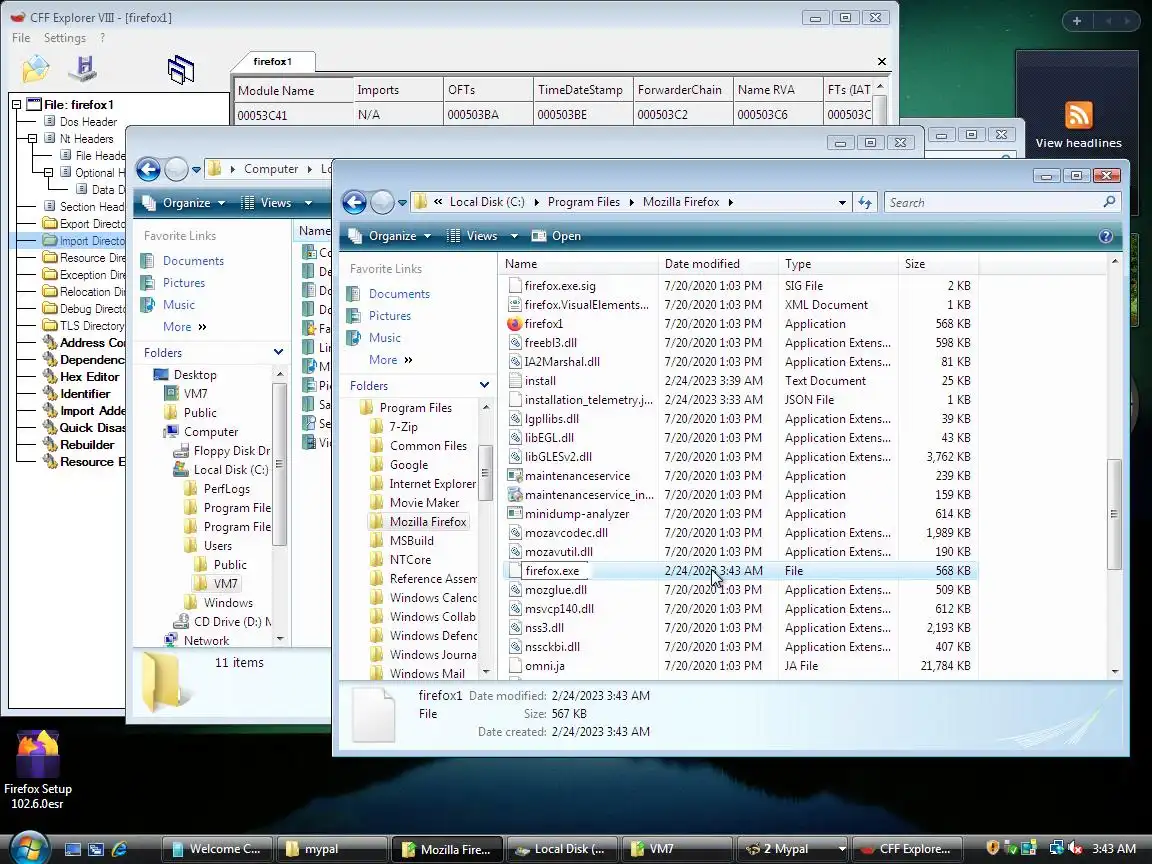Select the firefox1 application with Firefox icon

(544, 324)
